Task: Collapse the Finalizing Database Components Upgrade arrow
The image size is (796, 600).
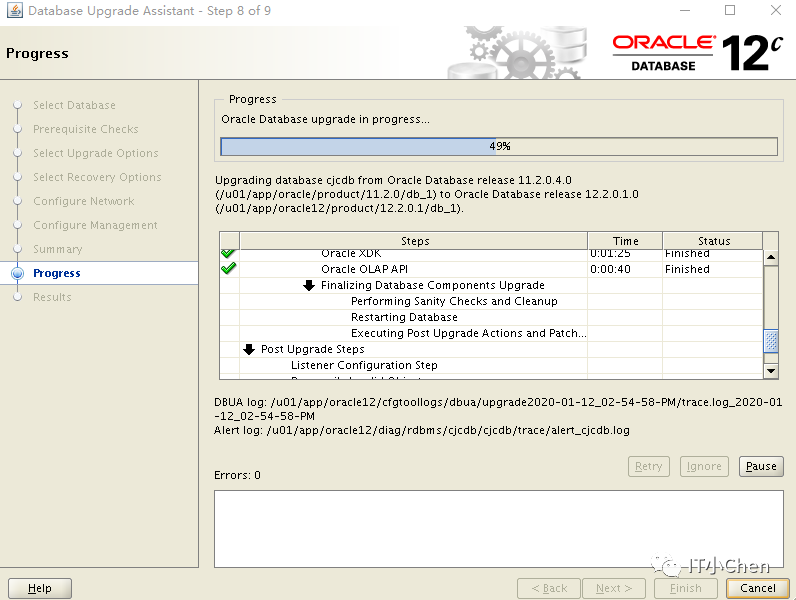Action: tap(309, 285)
